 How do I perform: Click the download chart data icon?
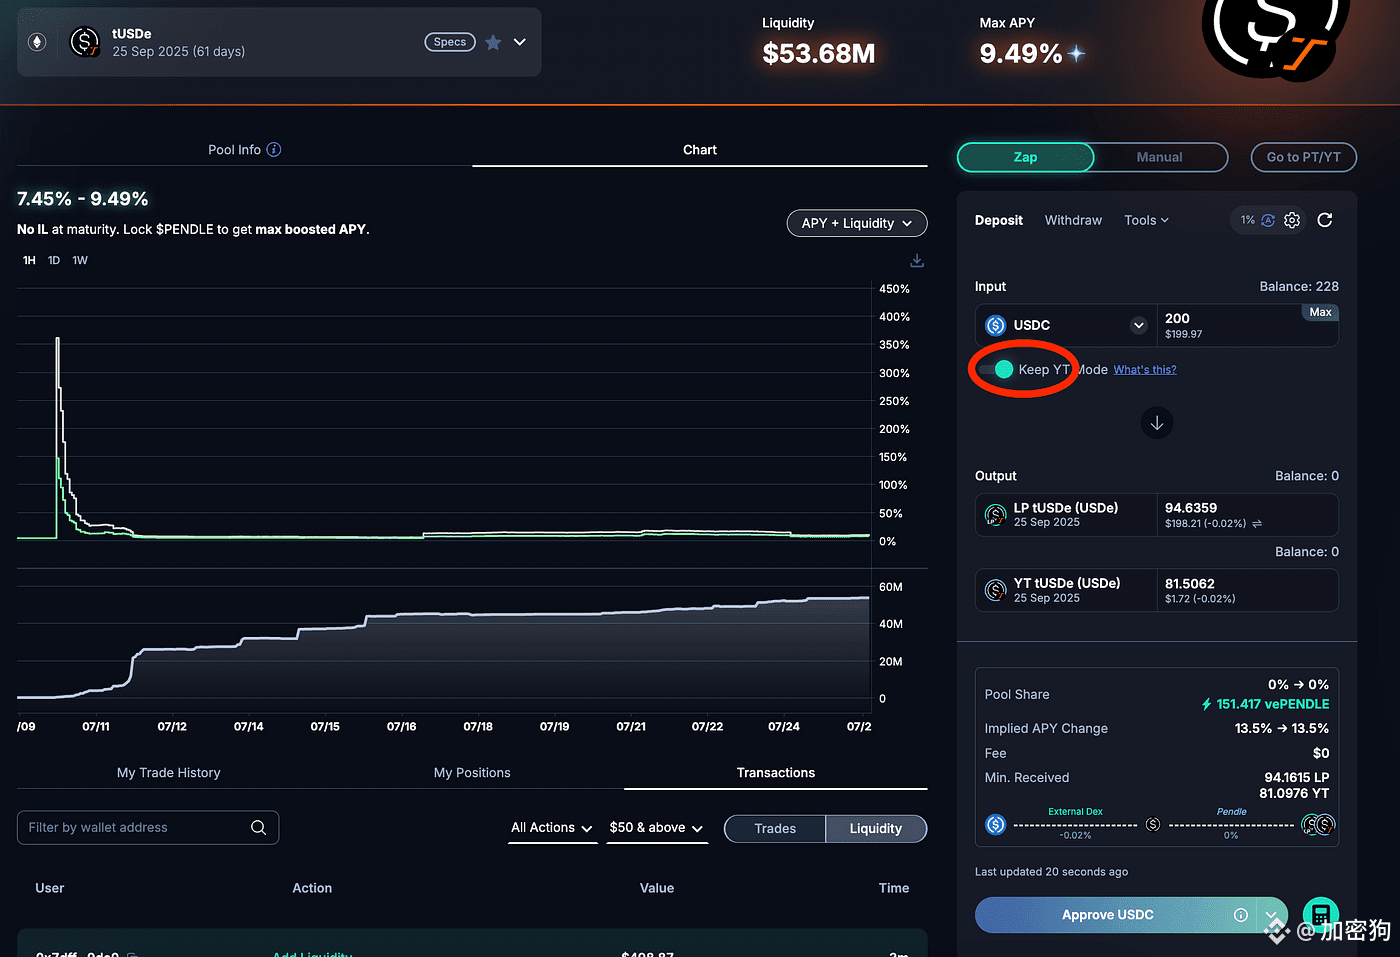(917, 261)
